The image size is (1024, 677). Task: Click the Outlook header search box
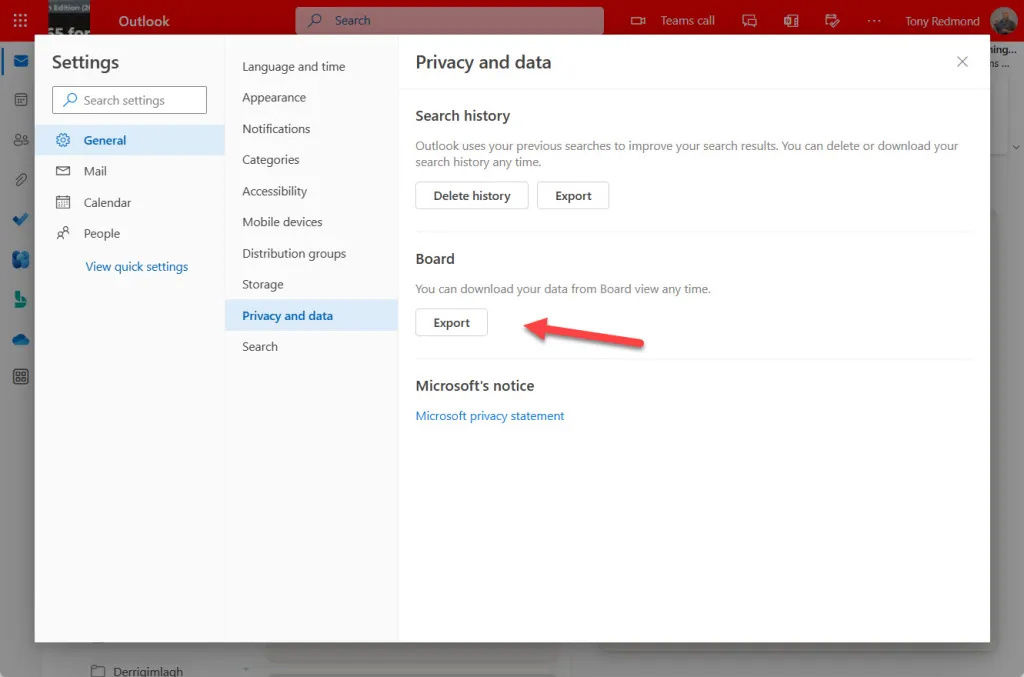click(x=449, y=20)
